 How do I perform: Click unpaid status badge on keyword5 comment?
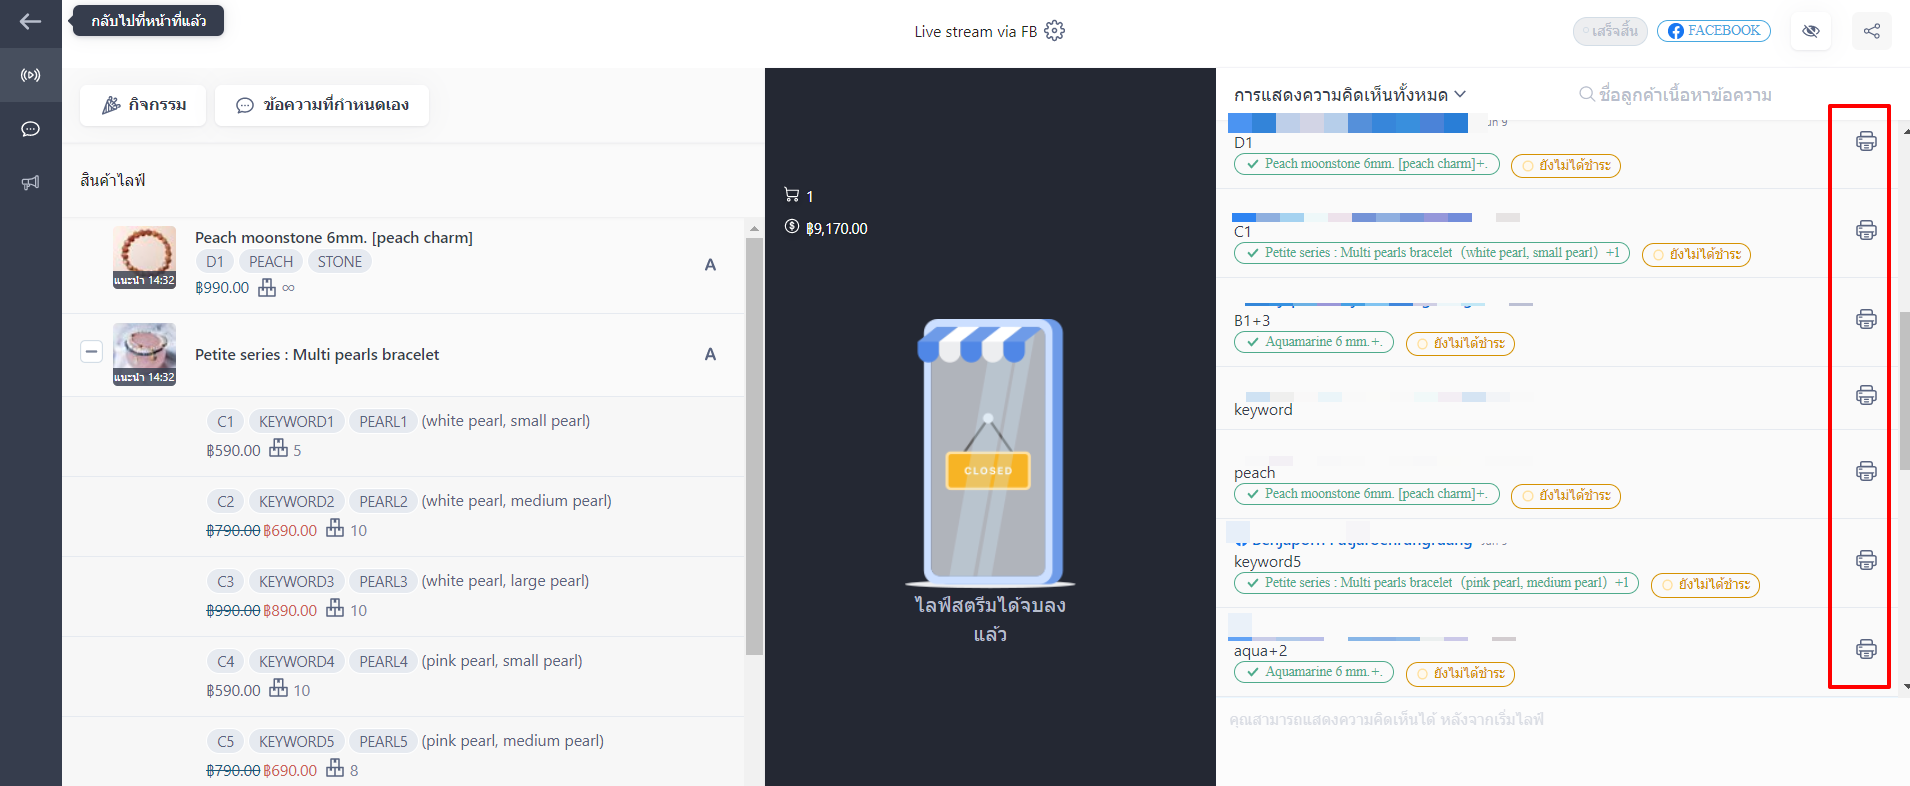1705,585
